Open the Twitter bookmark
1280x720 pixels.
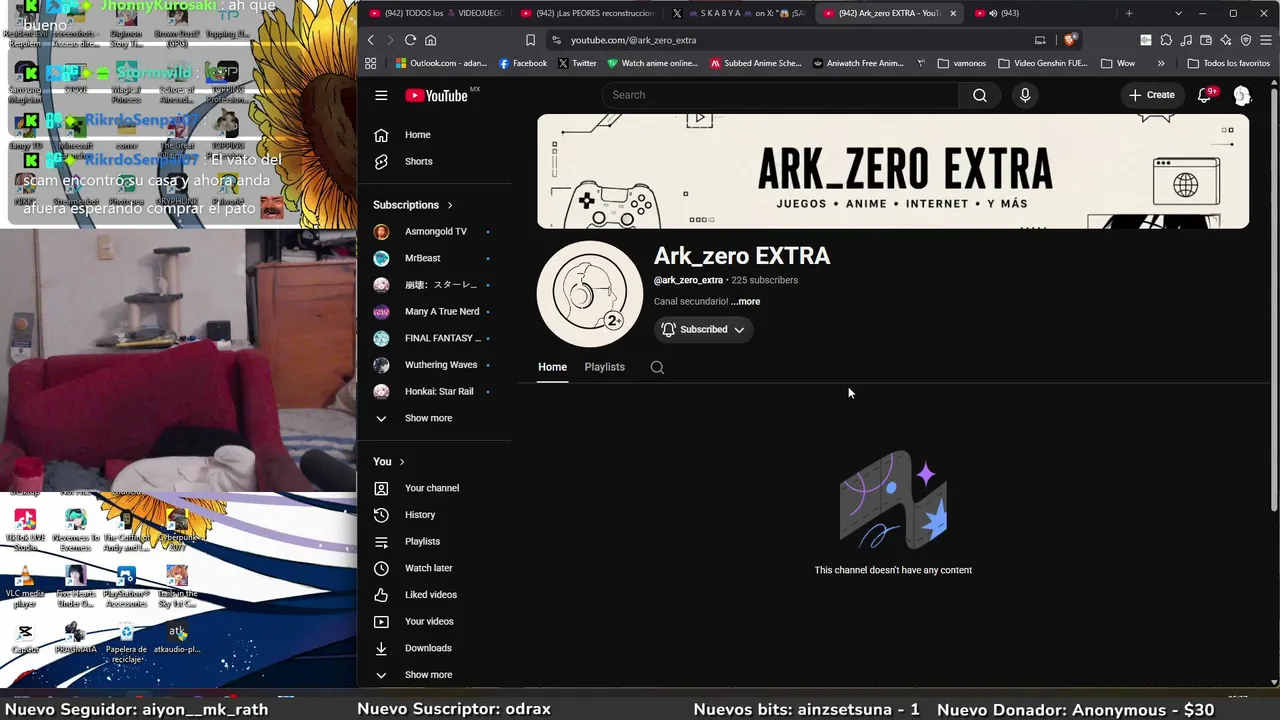pos(577,63)
